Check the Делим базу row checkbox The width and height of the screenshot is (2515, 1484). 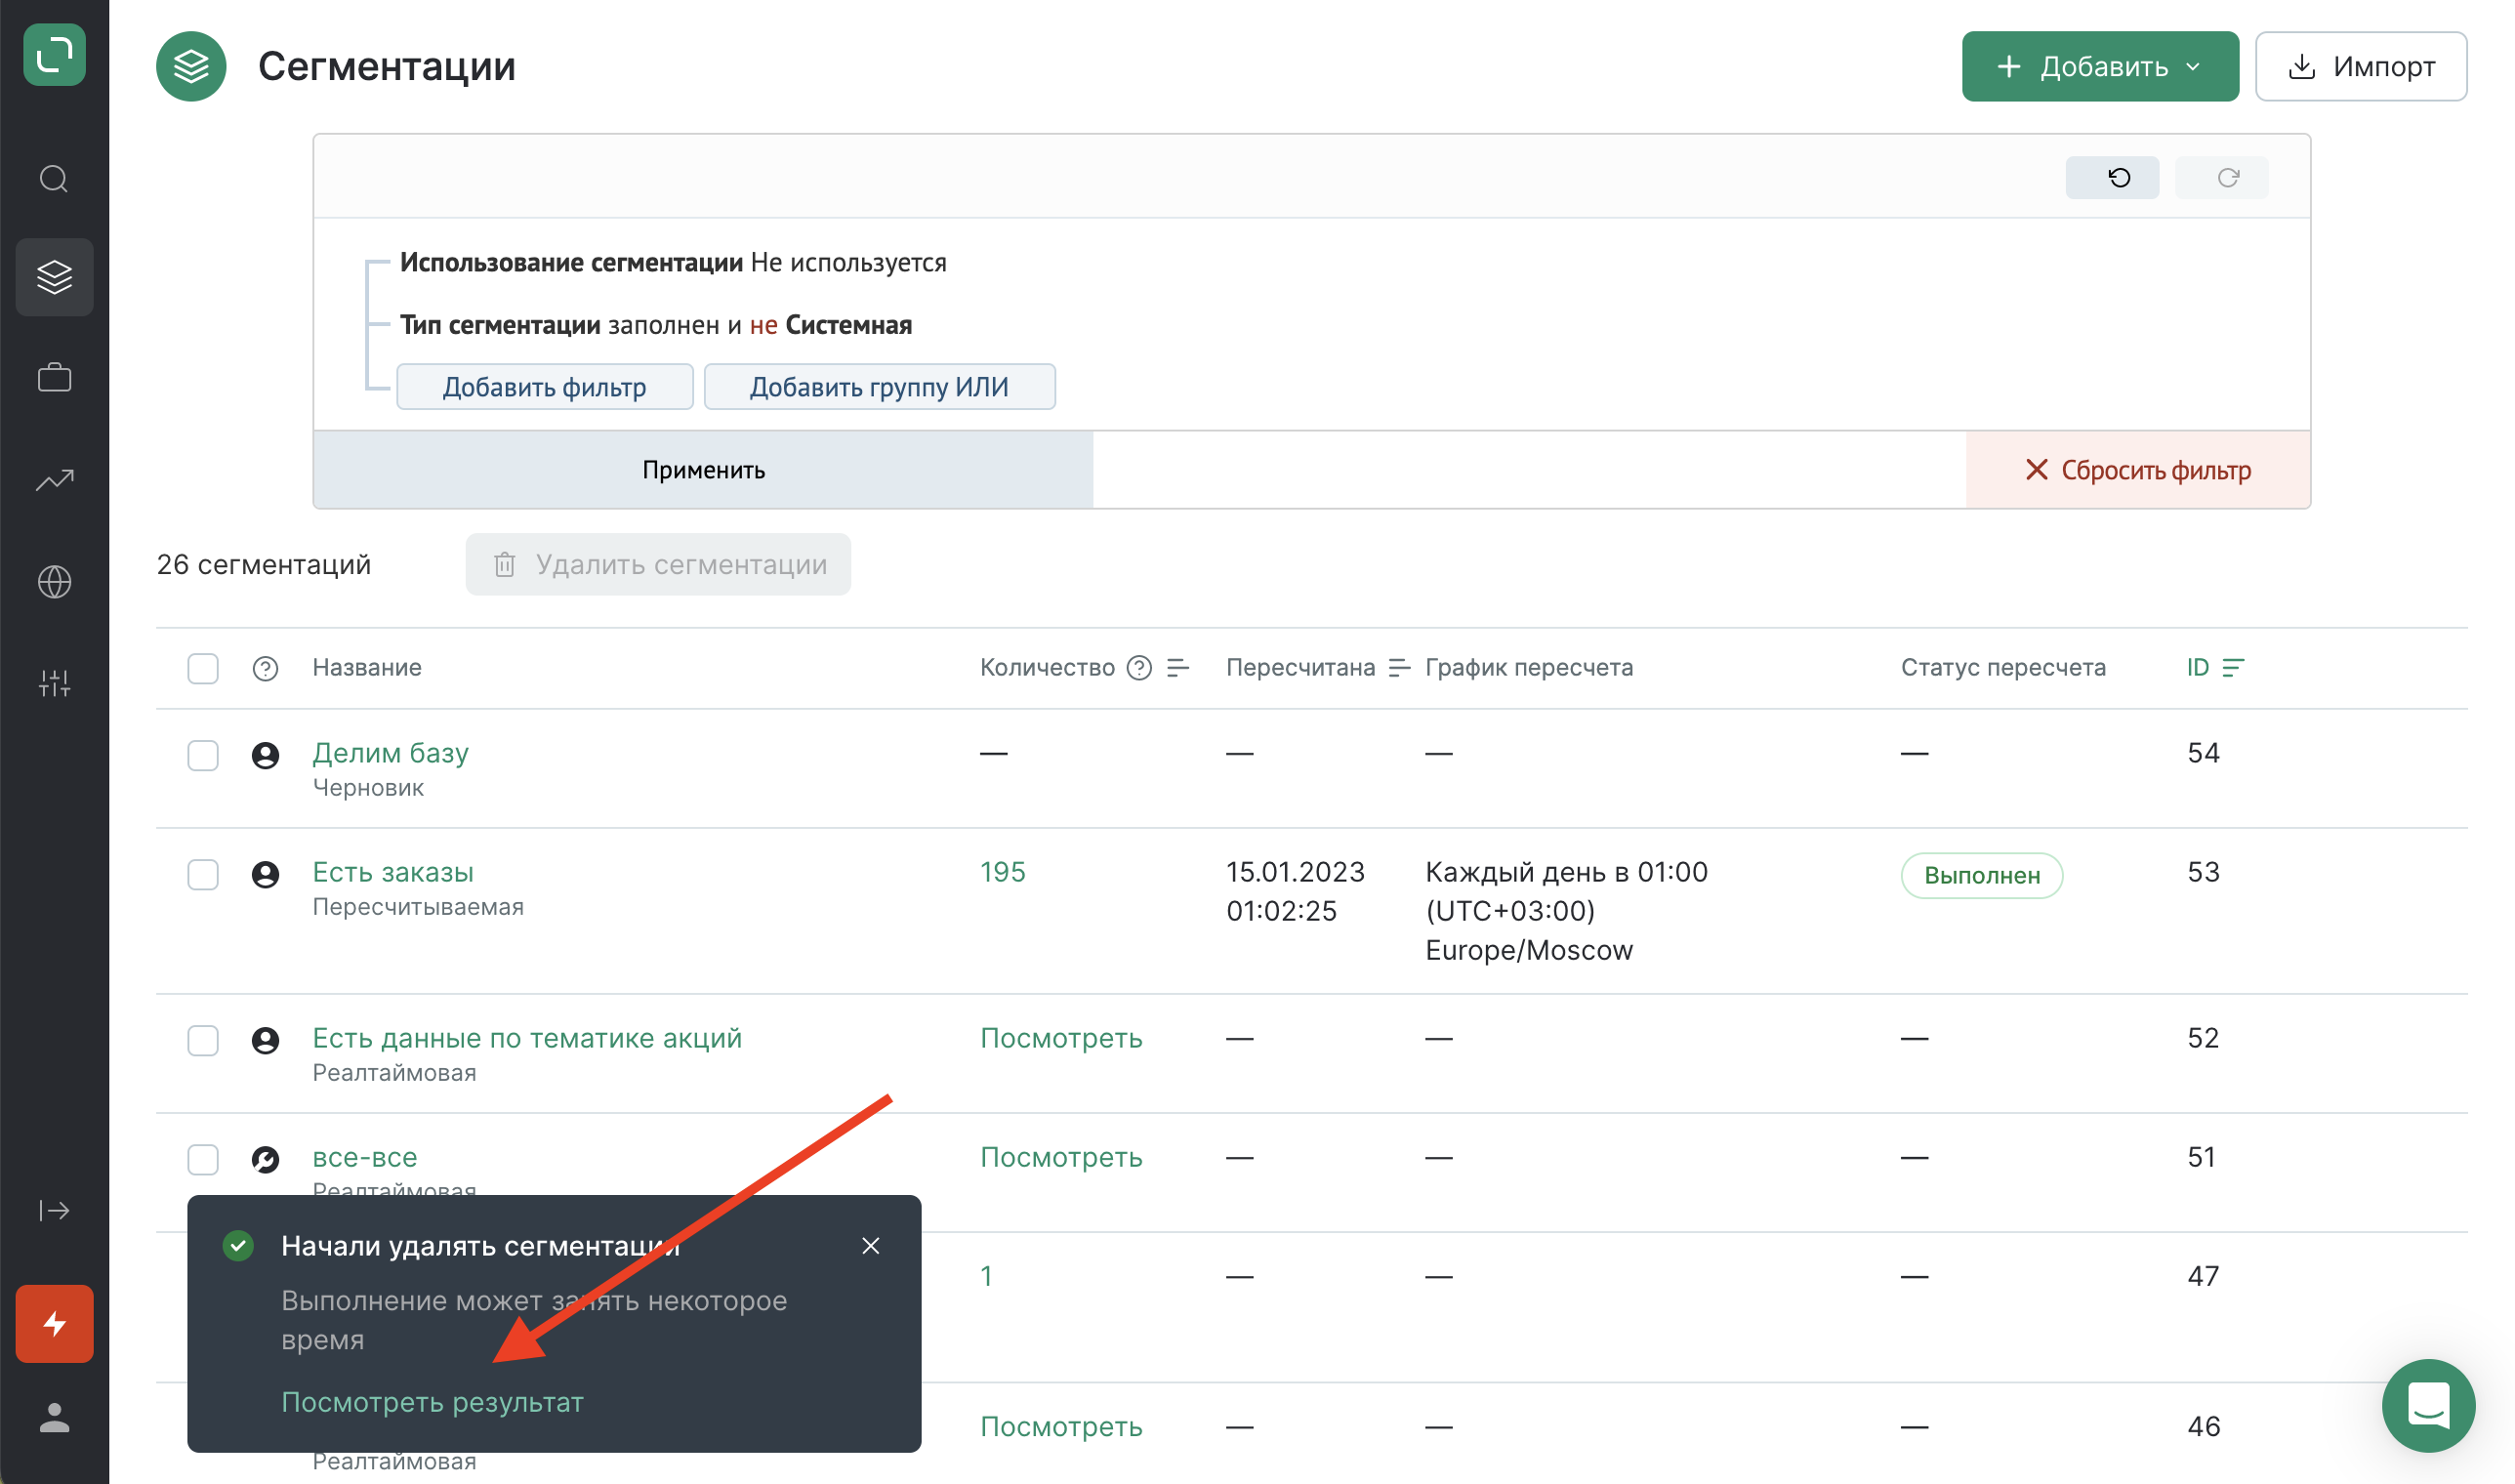tap(203, 755)
